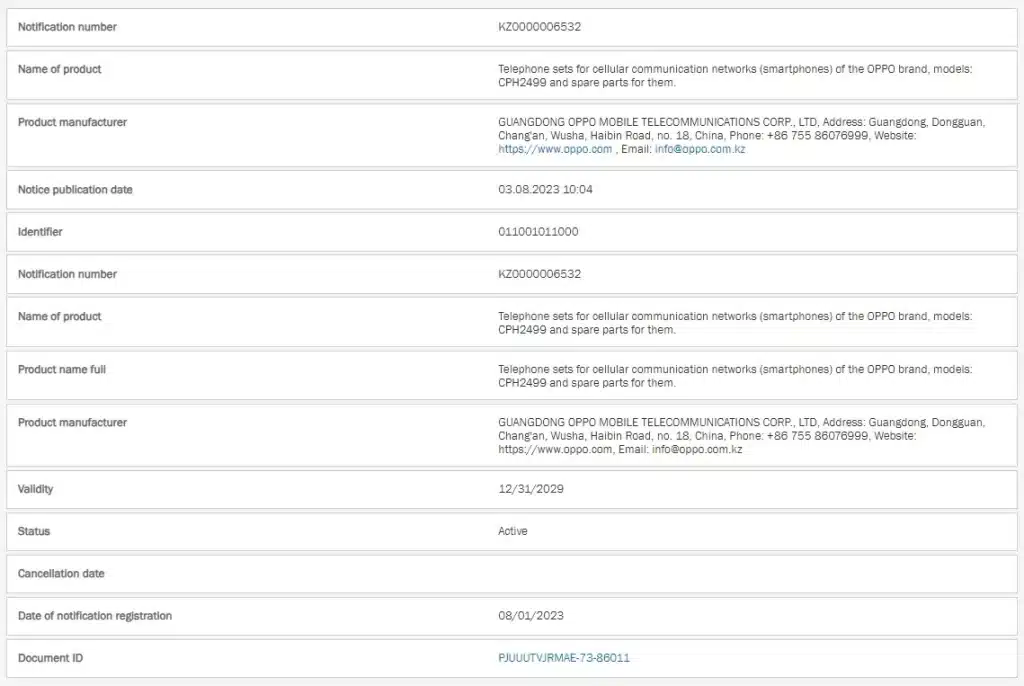The width and height of the screenshot is (1024, 686).
Task: Click the 'Status' field label
Action: click(x=34, y=531)
